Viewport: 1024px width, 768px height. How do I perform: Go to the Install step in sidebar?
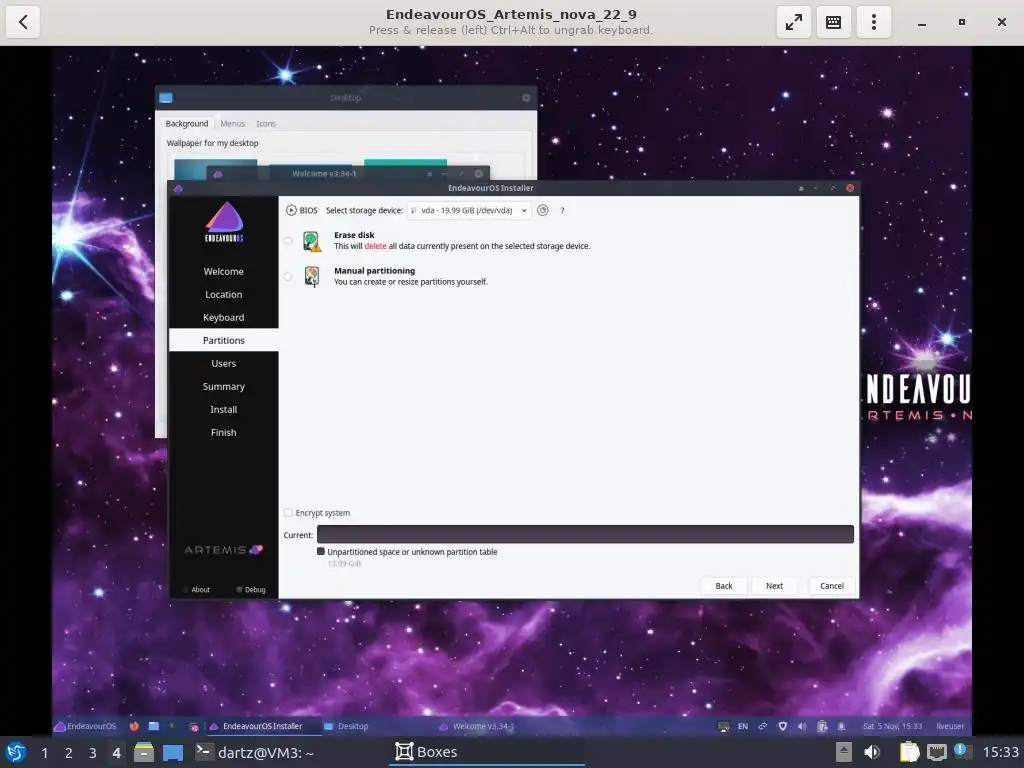223,409
